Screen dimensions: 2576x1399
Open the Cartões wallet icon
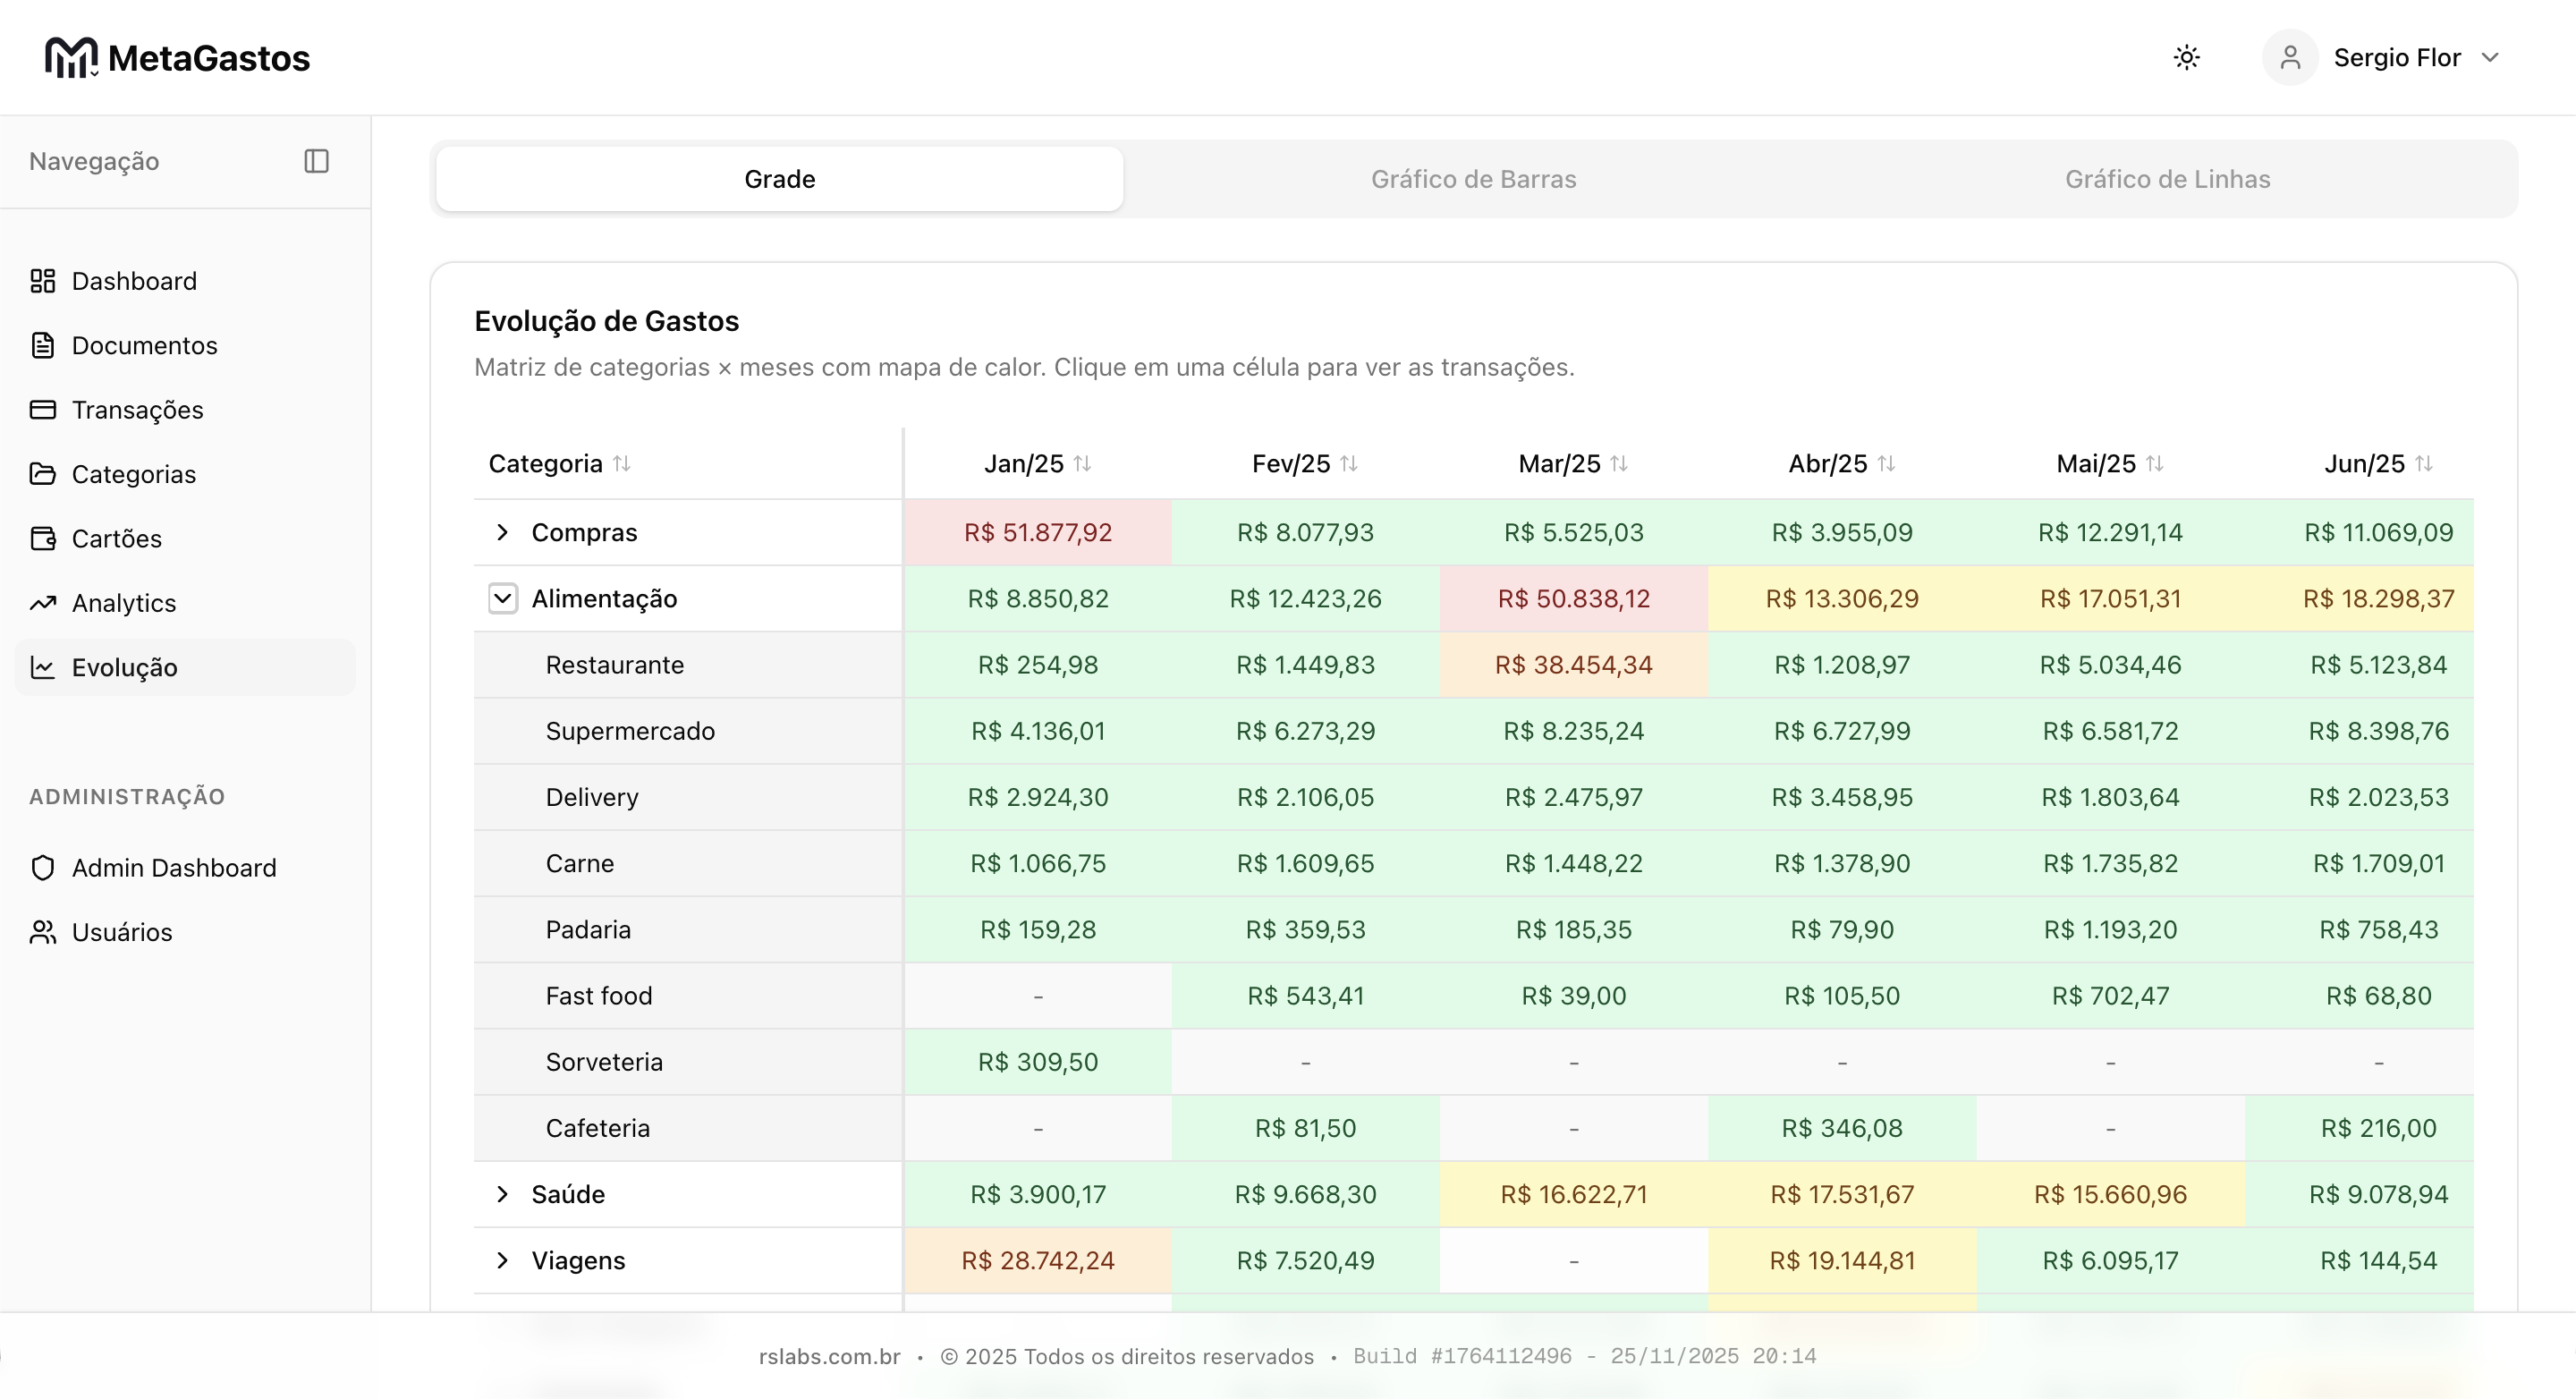[42, 538]
